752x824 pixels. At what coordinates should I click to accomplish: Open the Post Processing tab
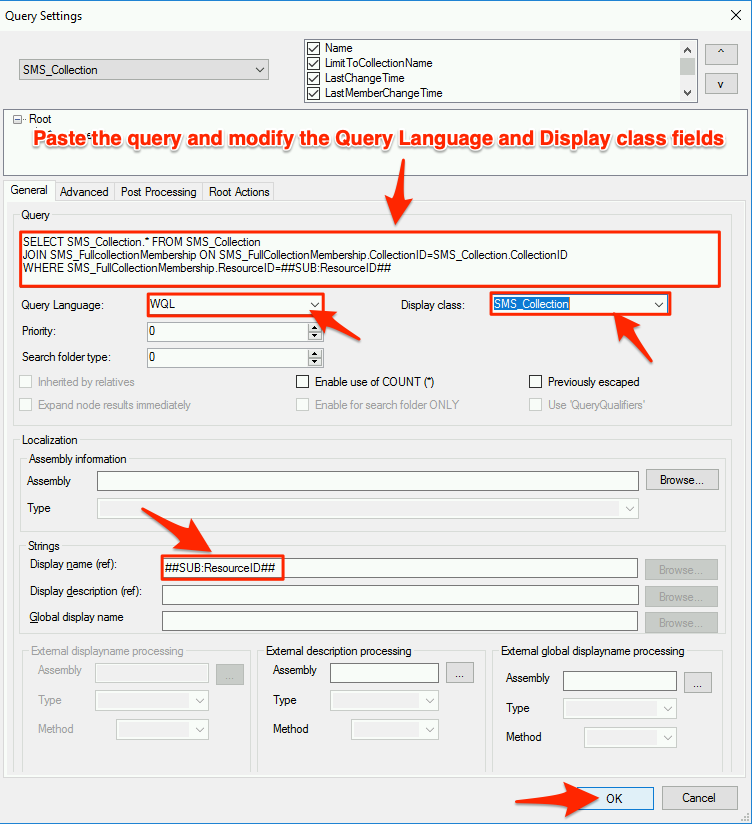(158, 192)
